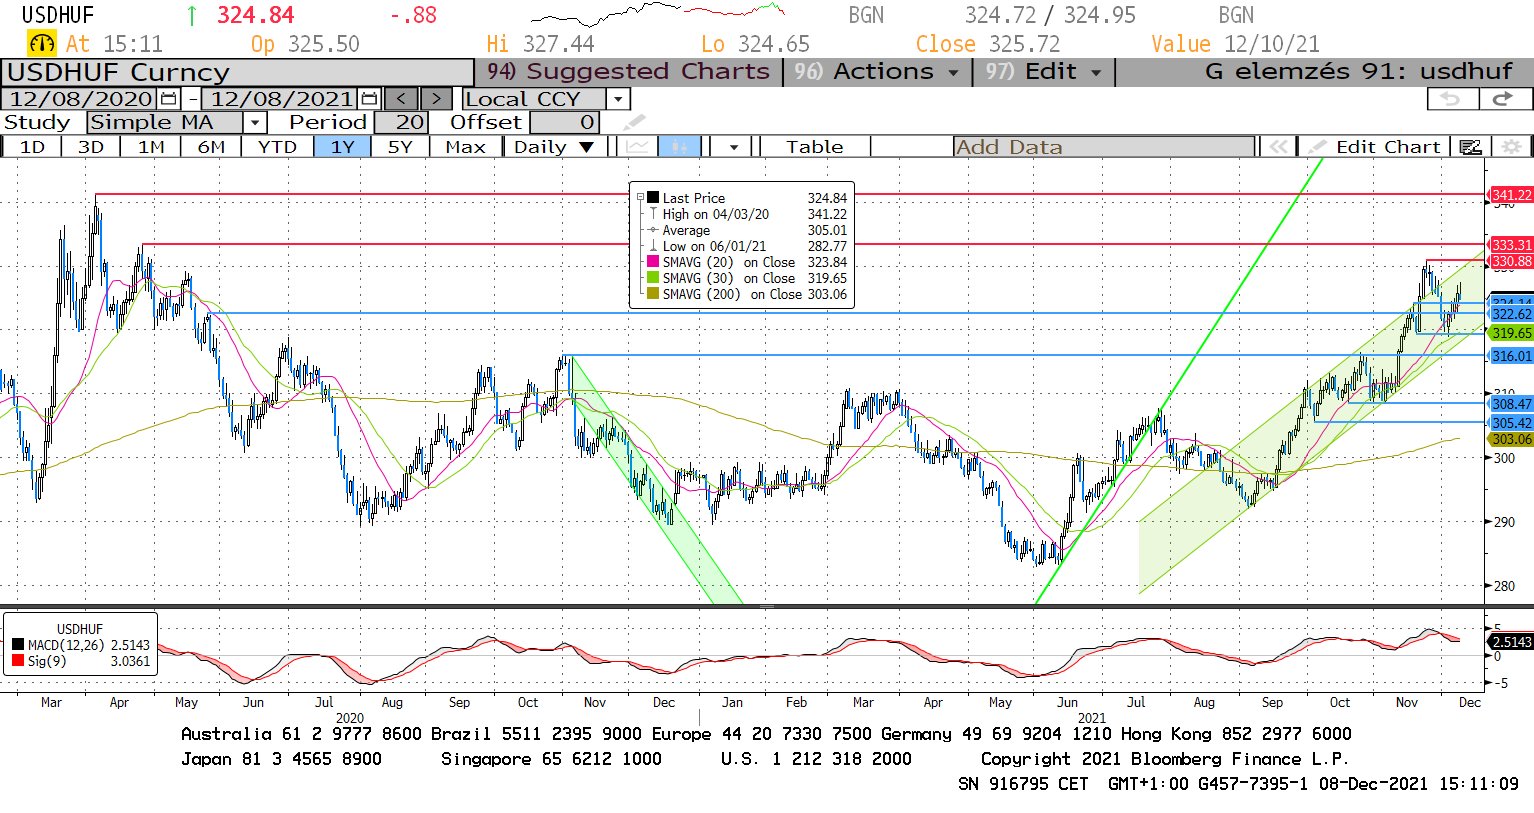Click the intraday sparkline thumbnail
This screenshot has height=813, width=1534.
coord(658,16)
